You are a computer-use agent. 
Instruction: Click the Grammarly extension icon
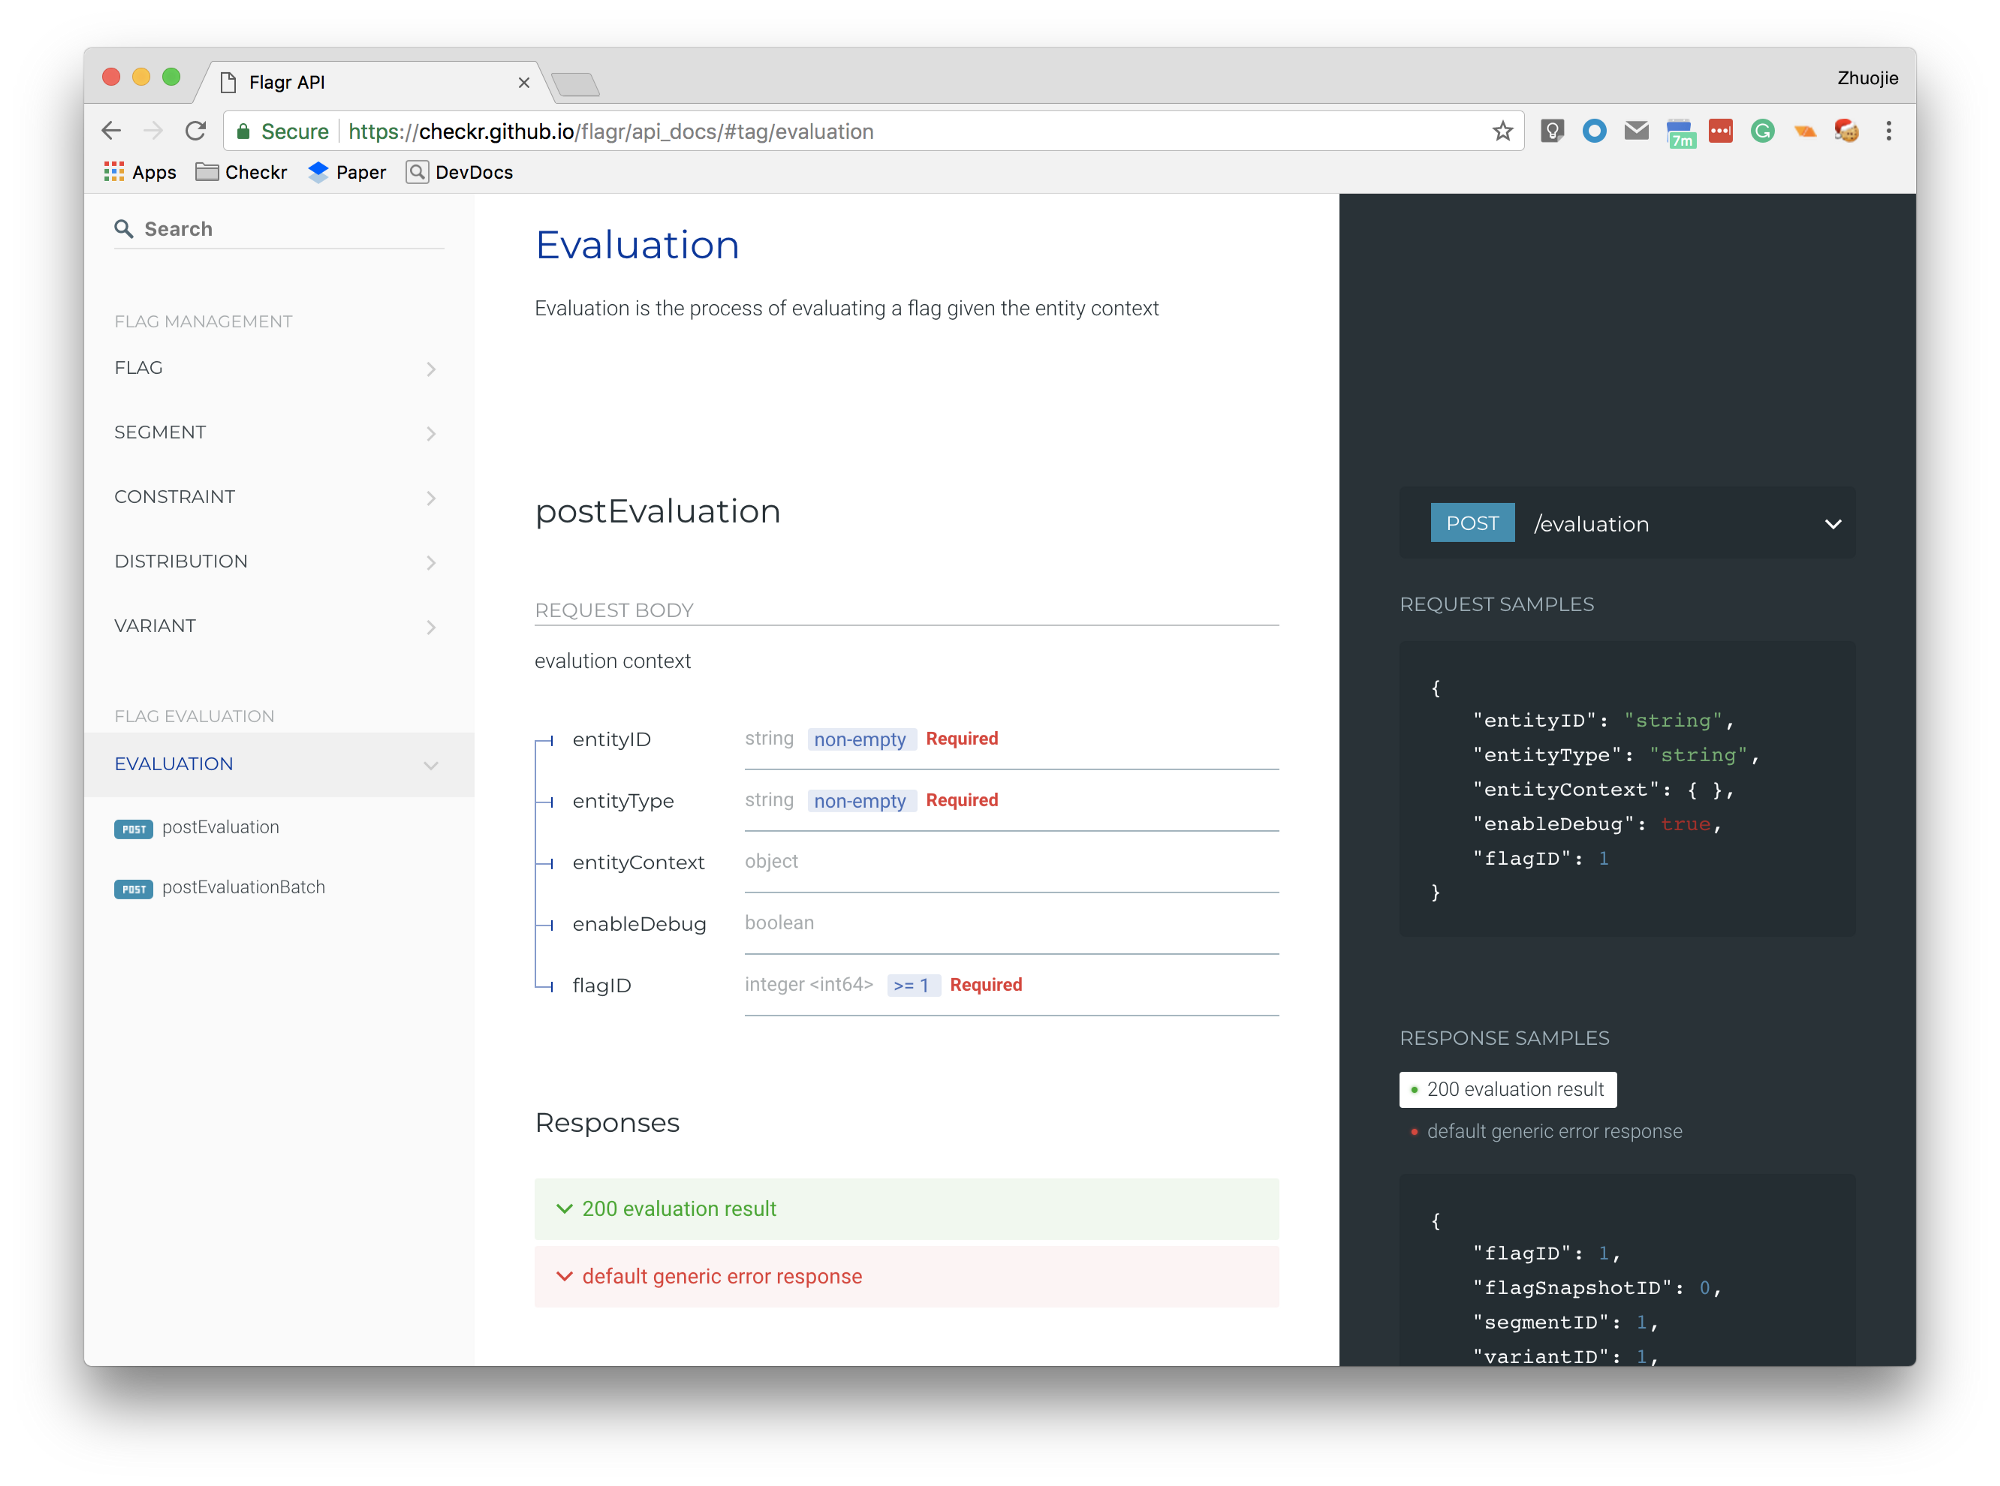coord(1762,131)
